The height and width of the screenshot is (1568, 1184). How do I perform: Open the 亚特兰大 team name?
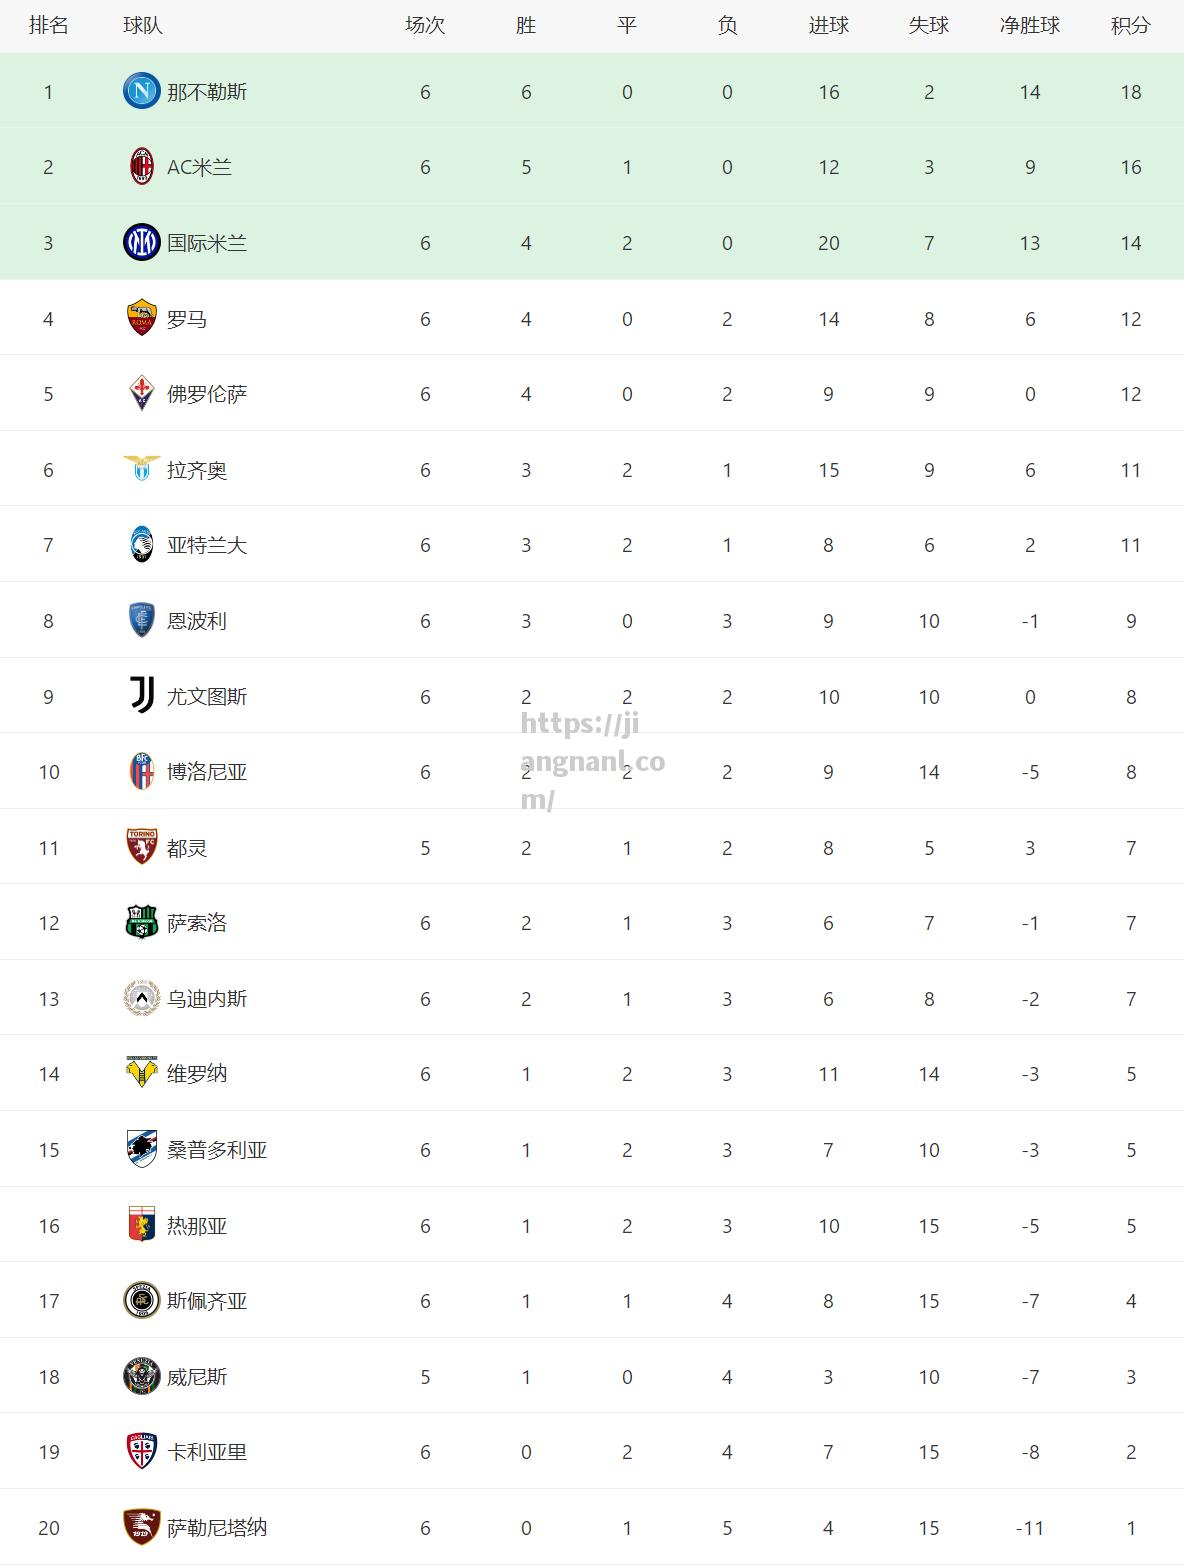207,545
